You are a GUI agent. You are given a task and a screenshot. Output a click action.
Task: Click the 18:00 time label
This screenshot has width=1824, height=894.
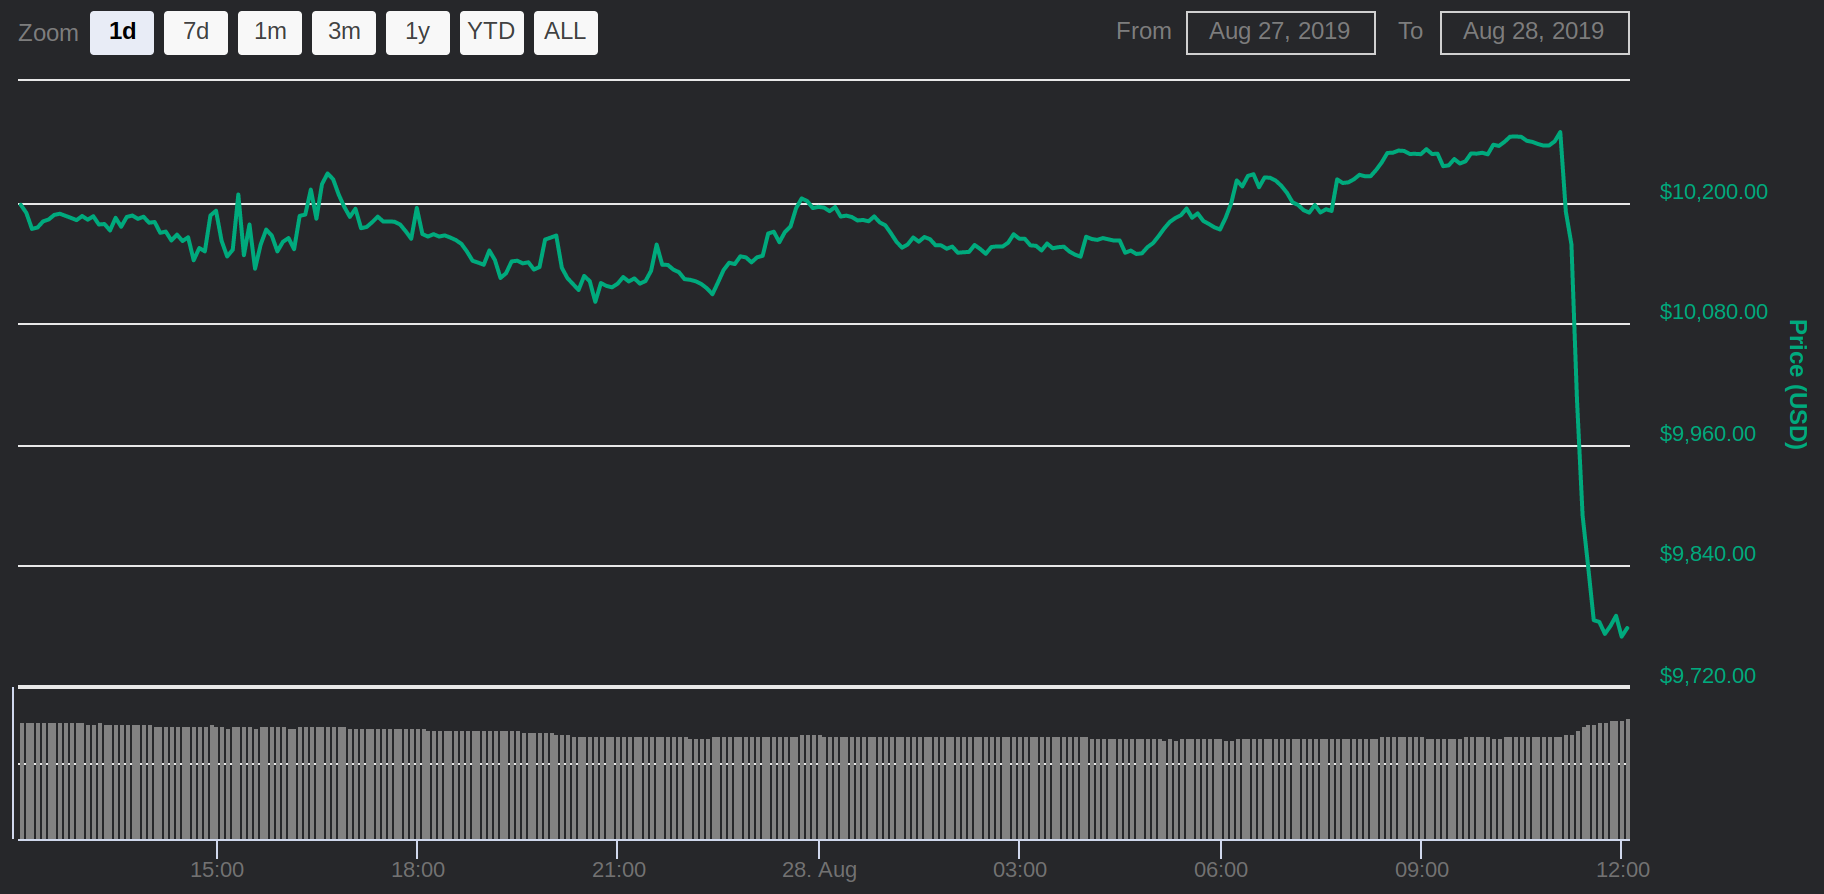(x=418, y=870)
